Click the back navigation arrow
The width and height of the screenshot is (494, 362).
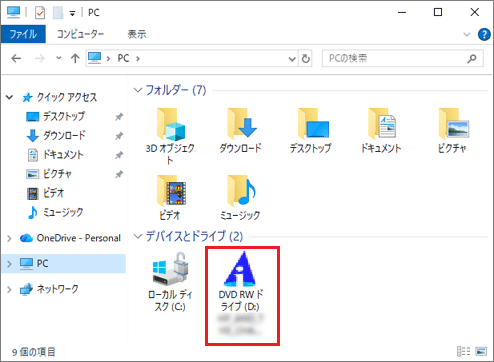[16, 59]
